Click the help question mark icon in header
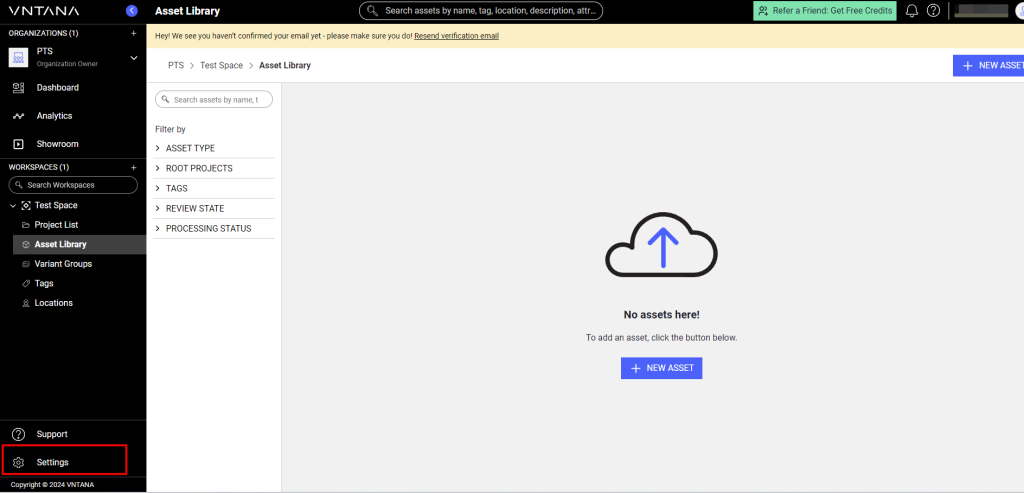 [933, 11]
